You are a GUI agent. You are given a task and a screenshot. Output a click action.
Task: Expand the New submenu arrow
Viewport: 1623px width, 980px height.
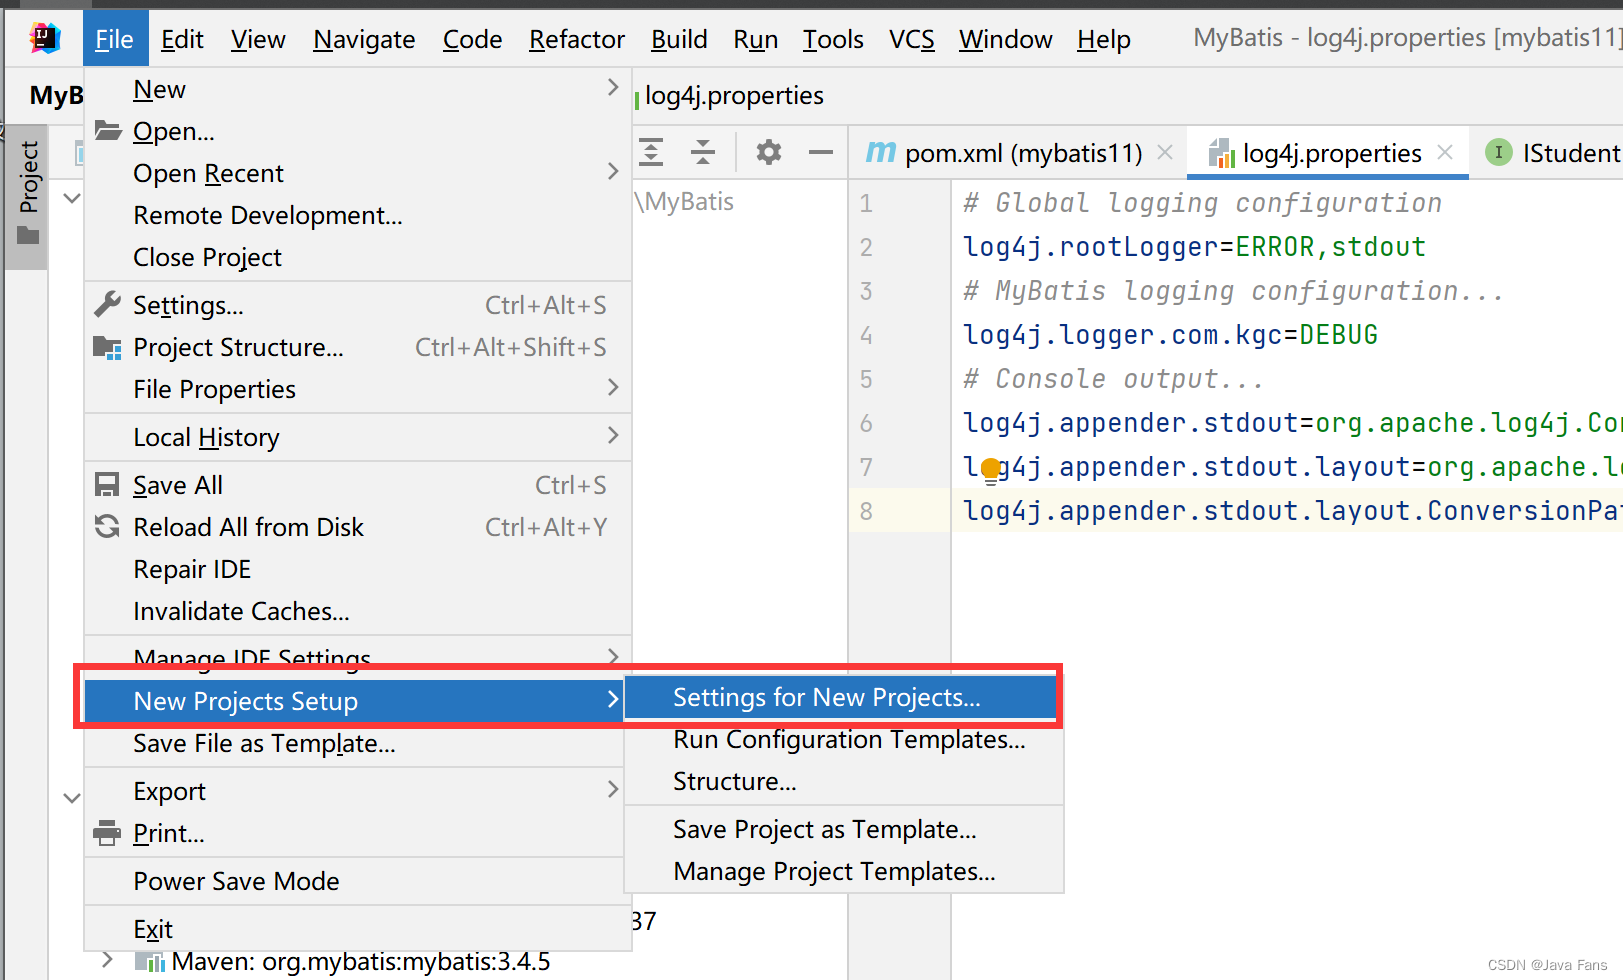613,88
